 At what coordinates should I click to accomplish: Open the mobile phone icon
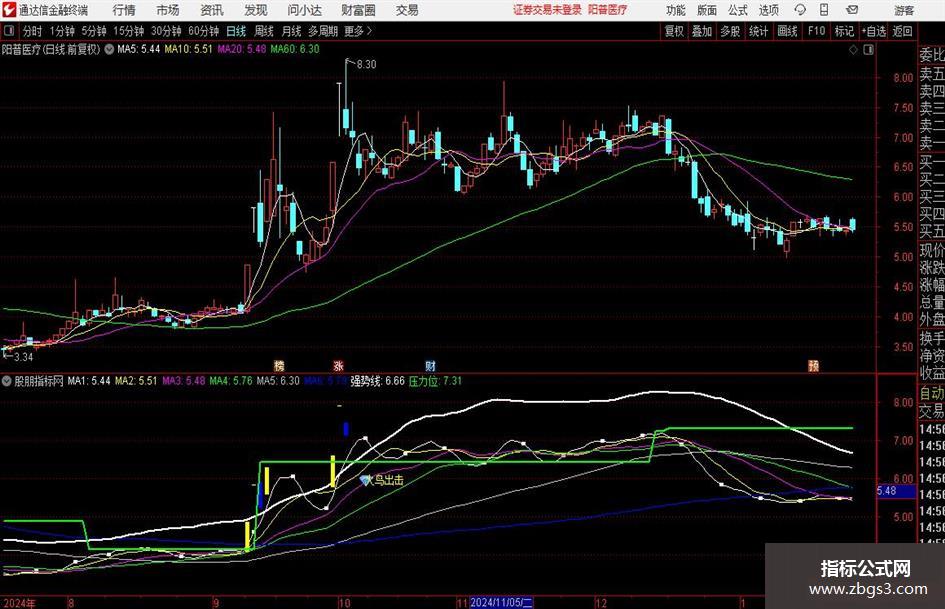(x=824, y=10)
